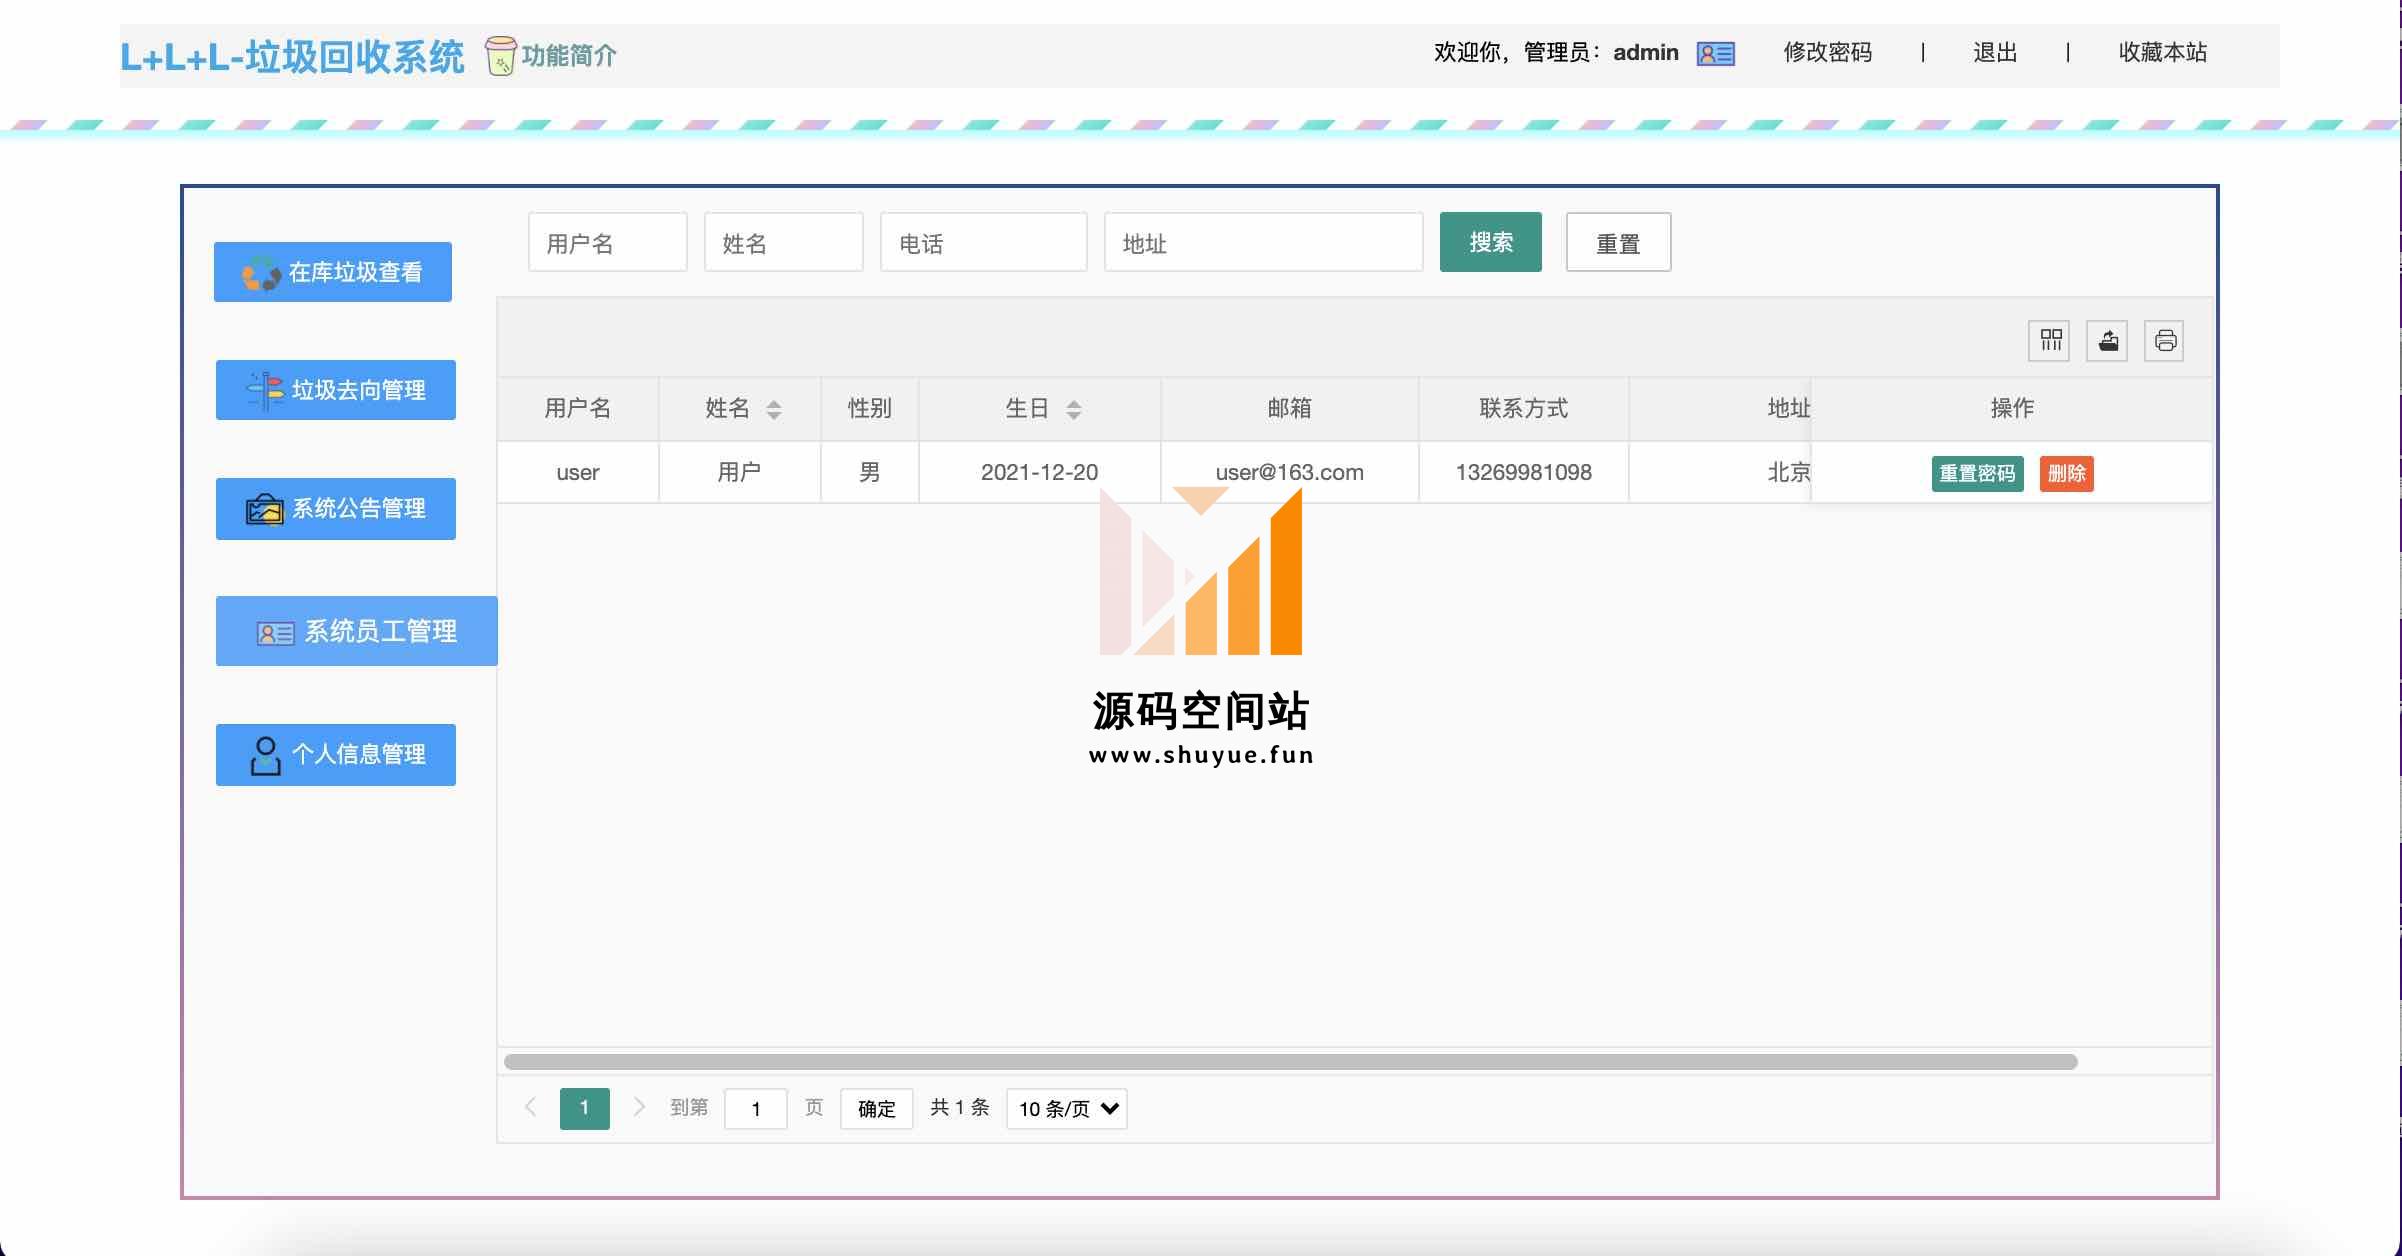Click the phone cell 13269981098
The width and height of the screenshot is (2402, 1256).
tap(1524, 473)
